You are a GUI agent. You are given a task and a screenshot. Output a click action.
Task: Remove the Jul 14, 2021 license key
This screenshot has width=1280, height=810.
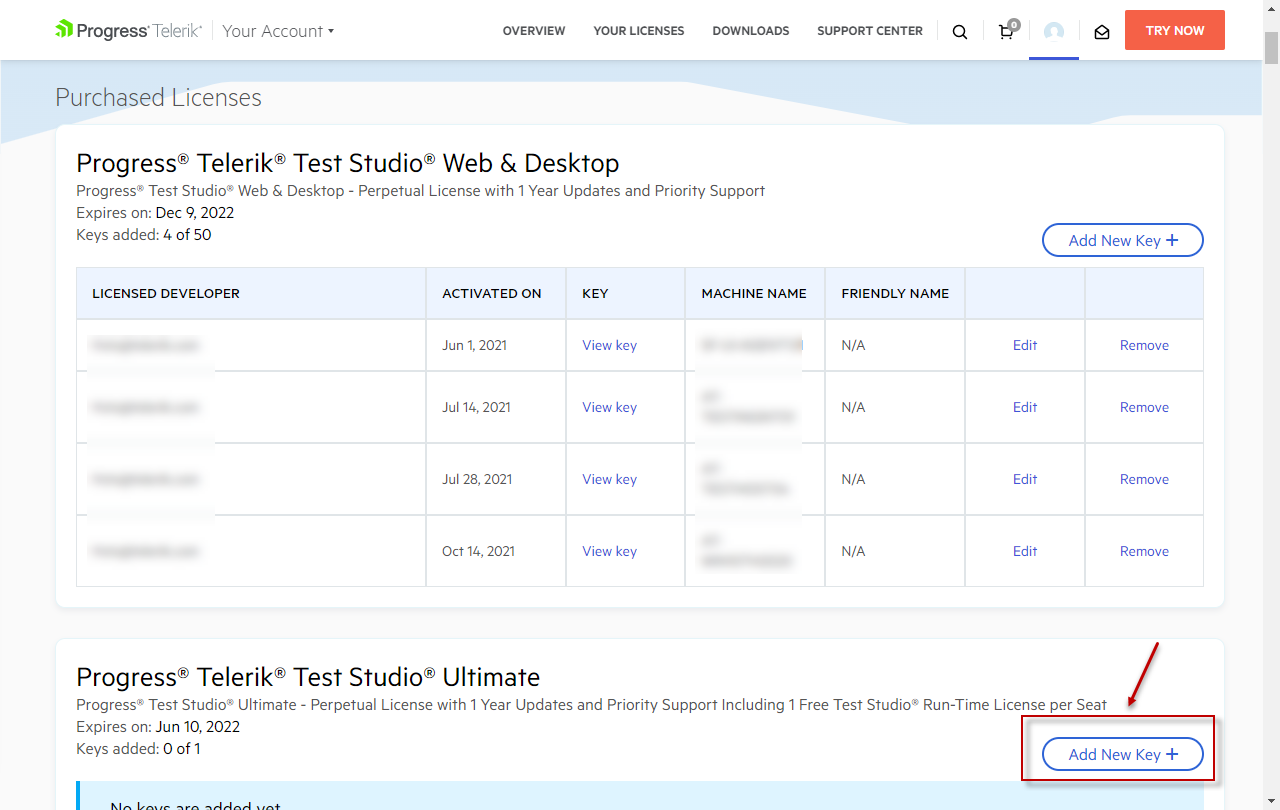(1144, 407)
